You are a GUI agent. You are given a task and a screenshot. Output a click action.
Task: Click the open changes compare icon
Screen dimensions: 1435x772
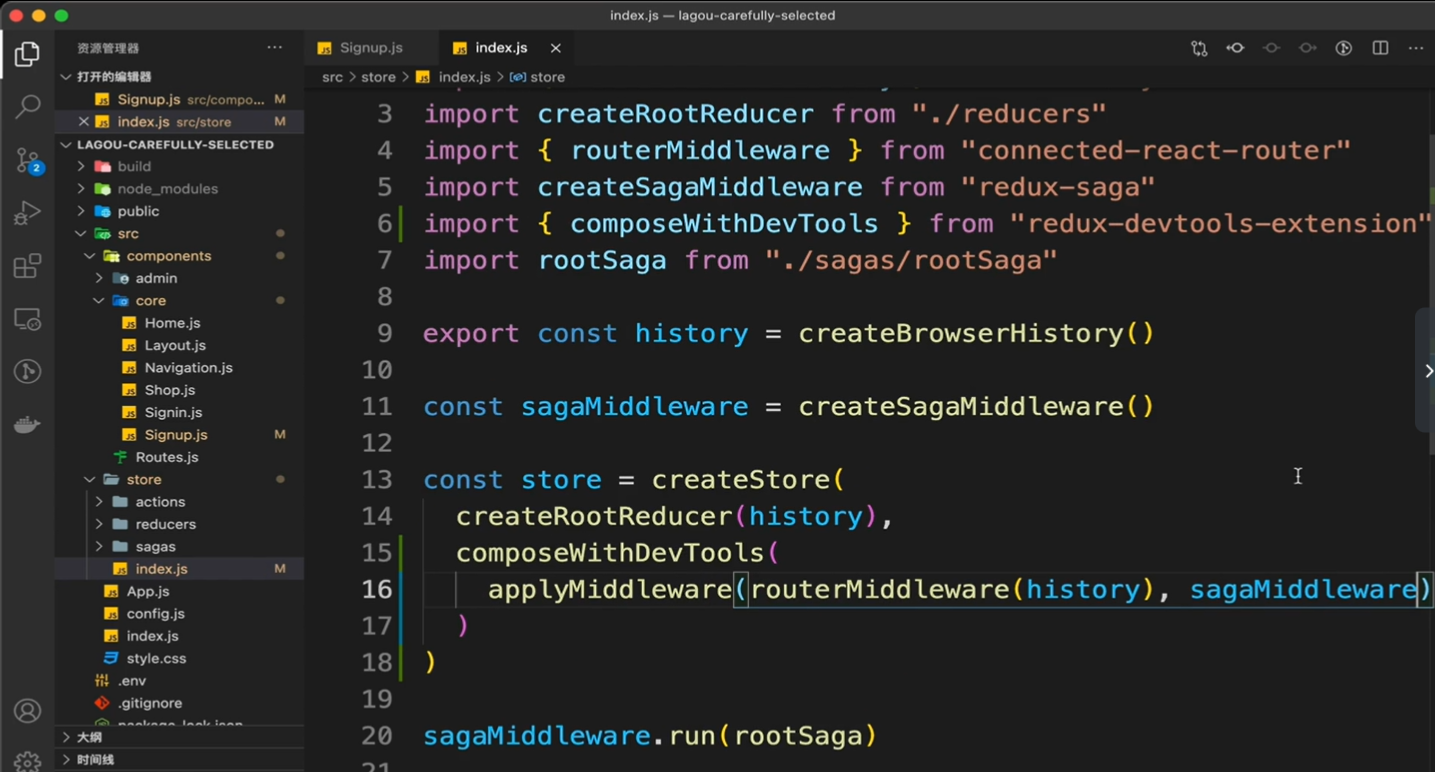(x=1199, y=48)
